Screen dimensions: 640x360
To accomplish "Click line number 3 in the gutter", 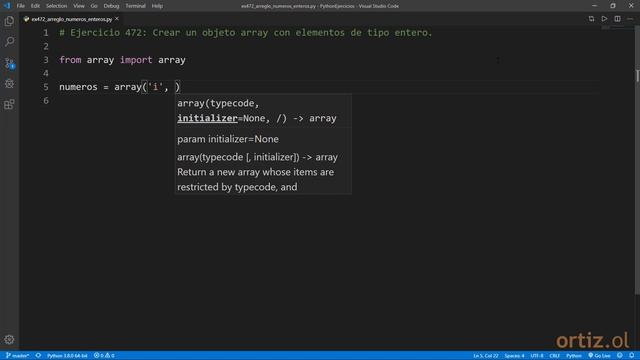I will pyautogui.click(x=46, y=60).
